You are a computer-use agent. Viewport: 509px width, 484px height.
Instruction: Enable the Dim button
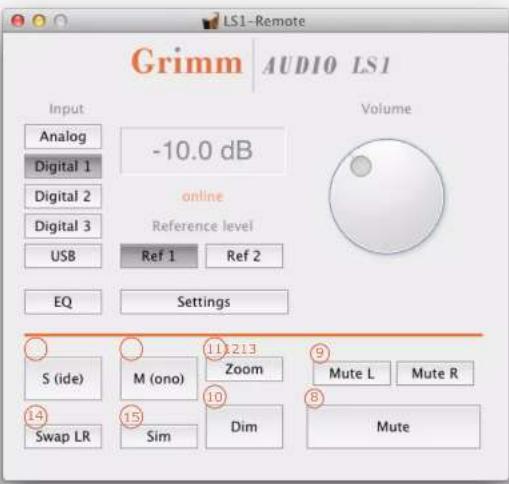244,427
